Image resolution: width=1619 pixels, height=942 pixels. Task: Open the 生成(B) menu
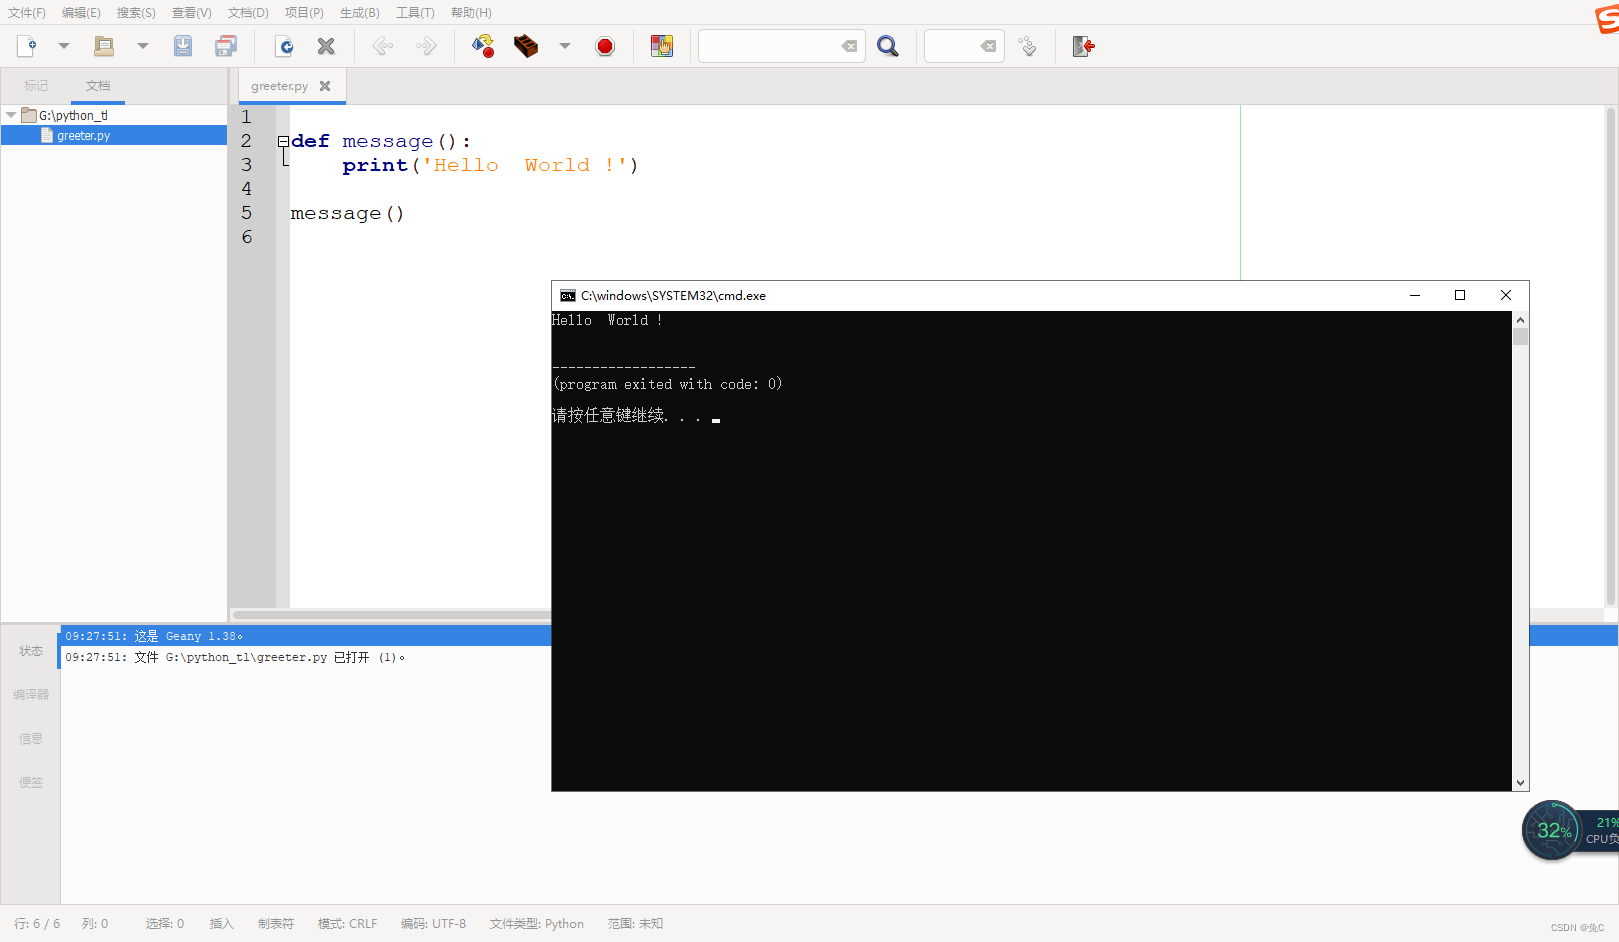pyautogui.click(x=360, y=13)
